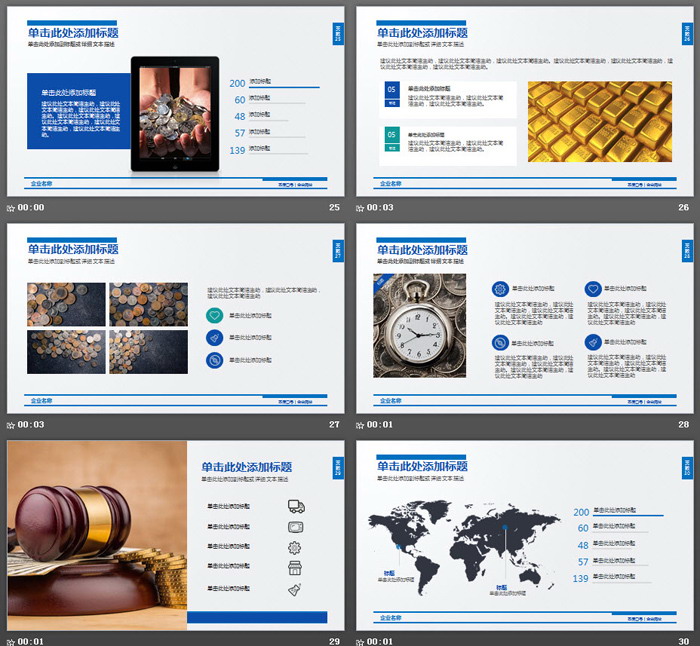The height and width of the screenshot is (646, 700).
Task: Select slide 29 thumbnail with the gavel
Action: point(174,535)
